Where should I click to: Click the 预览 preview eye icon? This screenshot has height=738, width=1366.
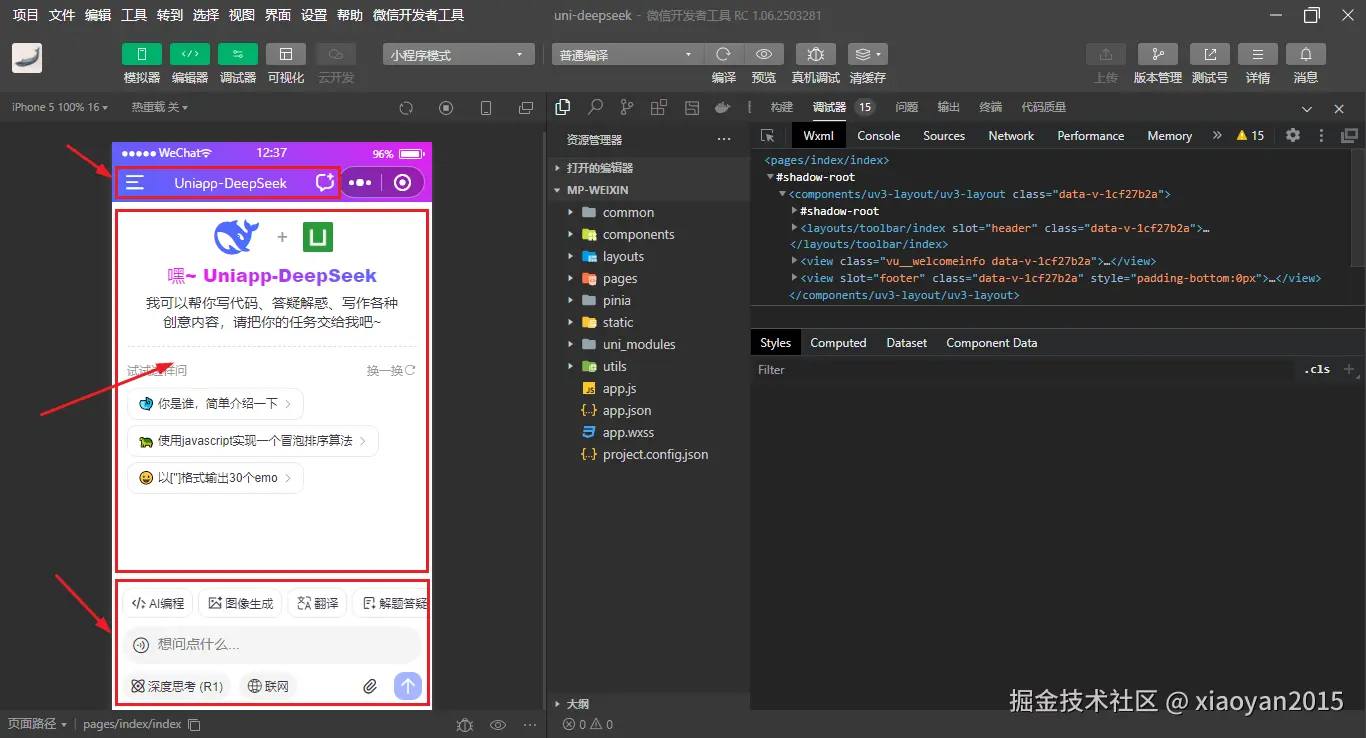point(764,54)
